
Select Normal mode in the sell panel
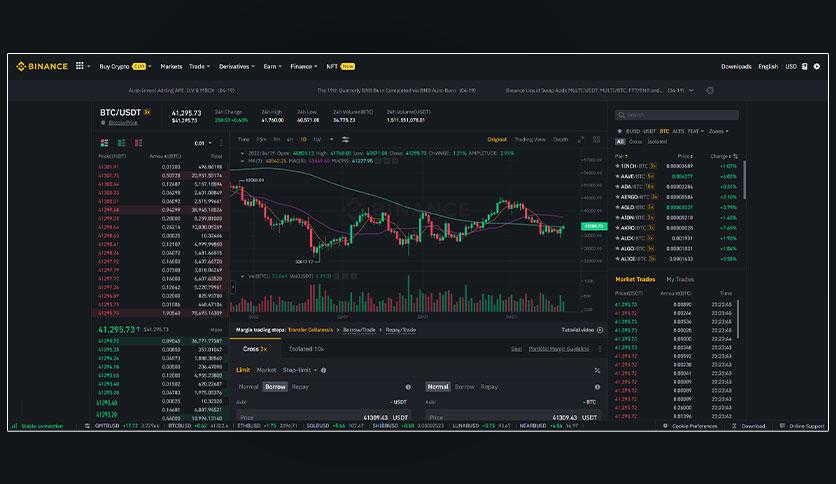[x=438, y=387]
